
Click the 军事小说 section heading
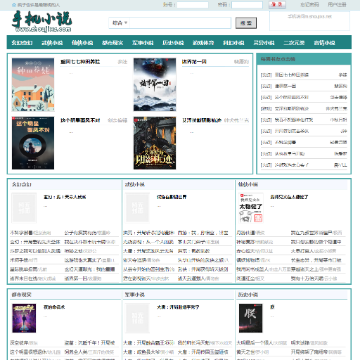click(x=135, y=295)
